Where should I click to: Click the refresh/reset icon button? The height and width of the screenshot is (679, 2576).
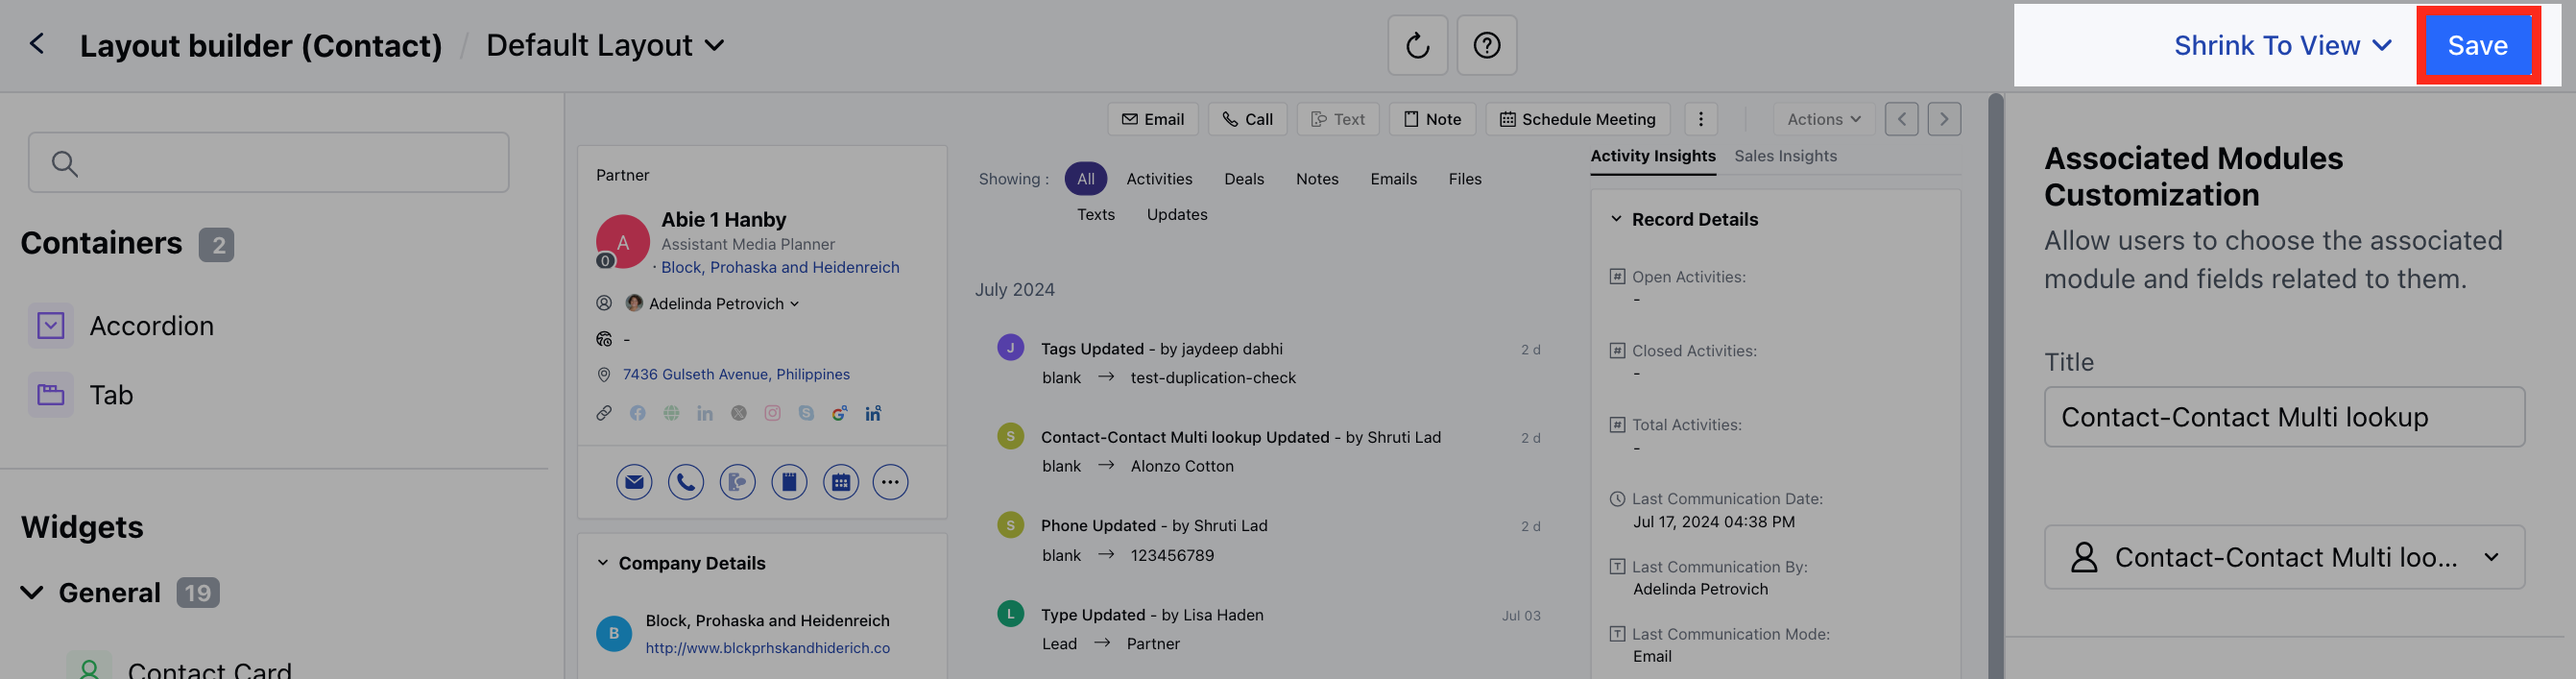pos(1416,45)
